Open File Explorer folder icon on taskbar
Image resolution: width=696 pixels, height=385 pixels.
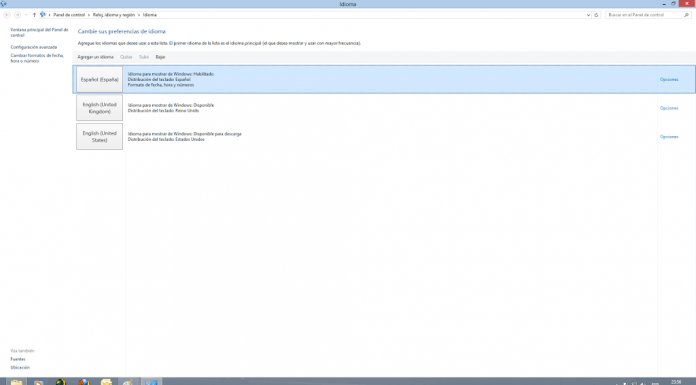tap(16, 382)
